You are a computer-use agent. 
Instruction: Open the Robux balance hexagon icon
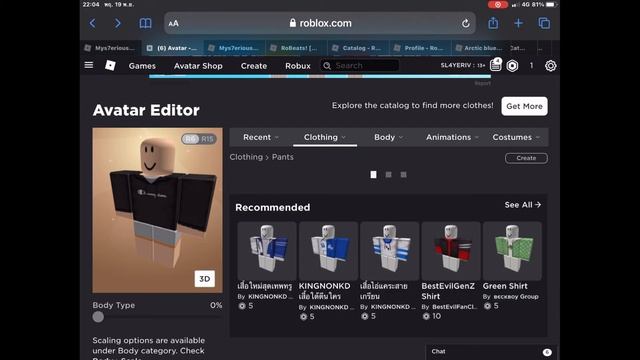pyautogui.click(x=512, y=66)
